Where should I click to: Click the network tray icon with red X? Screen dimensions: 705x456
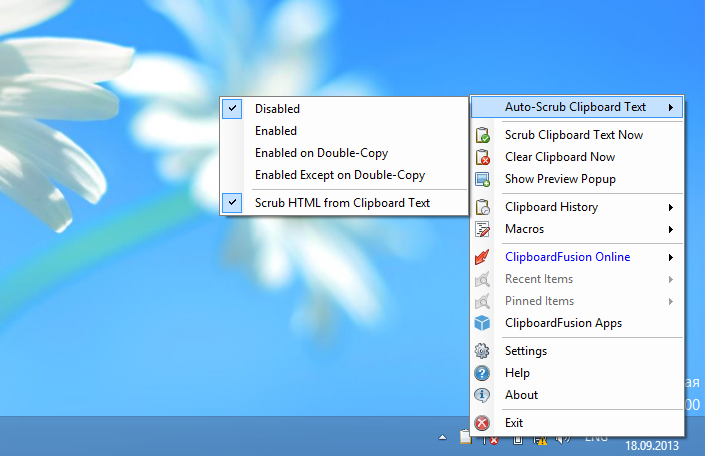tap(490, 439)
